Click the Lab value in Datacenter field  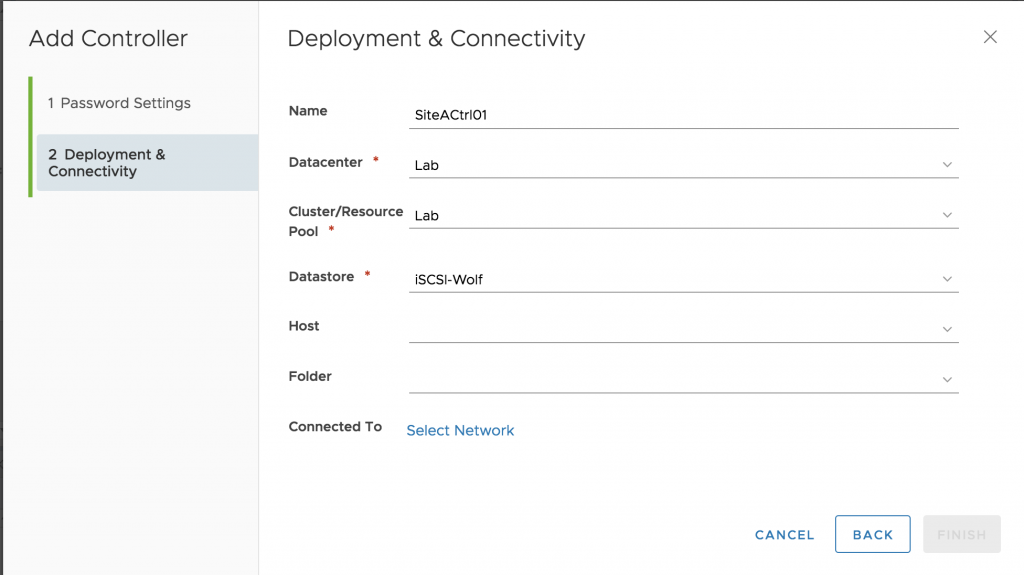click(426, 165)
